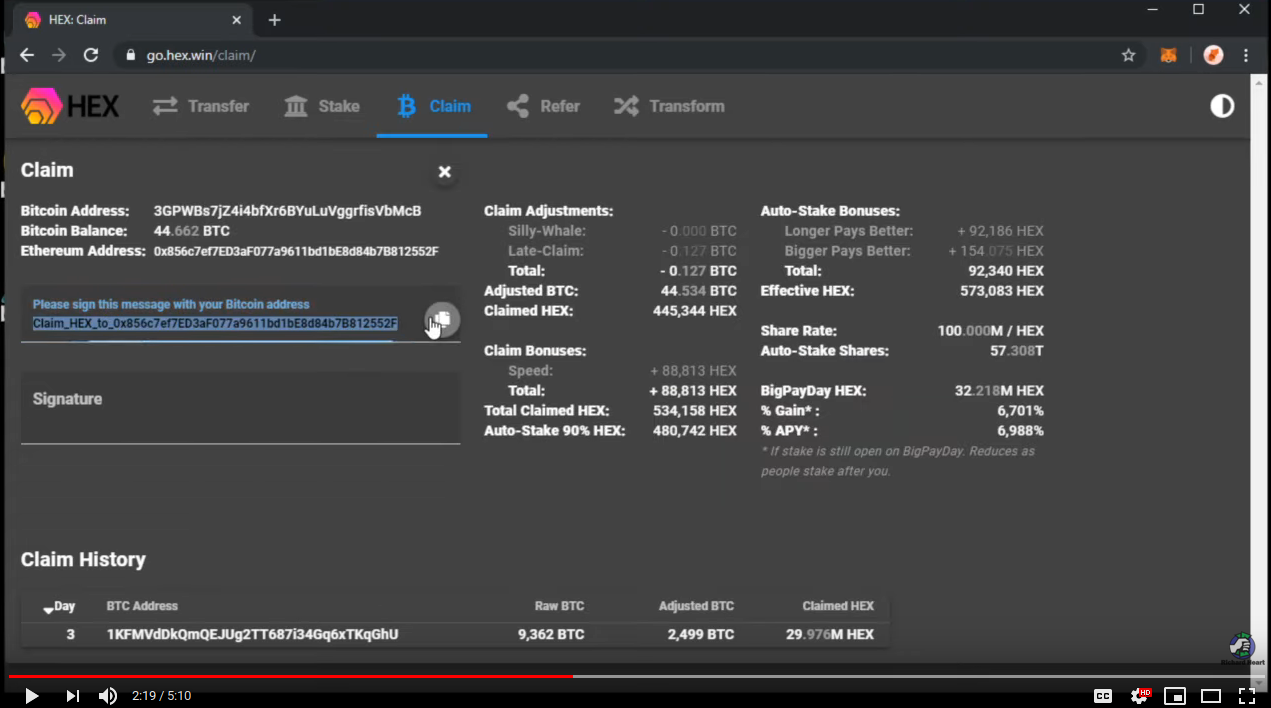Click the HEX logo
This screenshot has height=708, width=1271.
70,106
